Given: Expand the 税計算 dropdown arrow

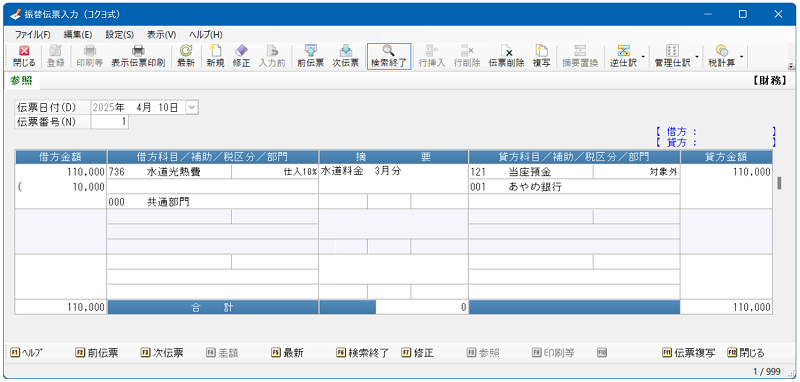Looking at the screenshot, I should pyautogui.click(x=741, y=57).
